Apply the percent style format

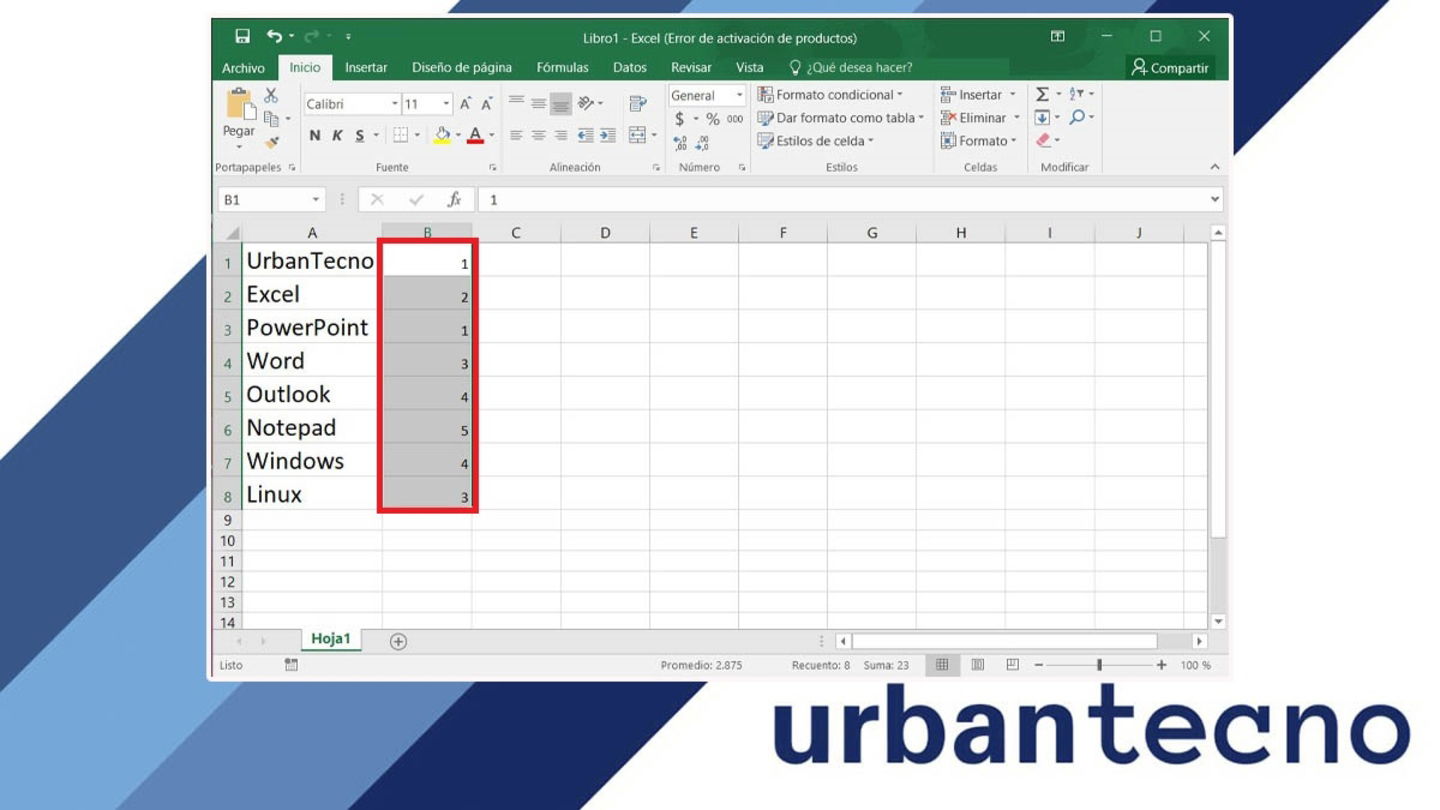713,119
